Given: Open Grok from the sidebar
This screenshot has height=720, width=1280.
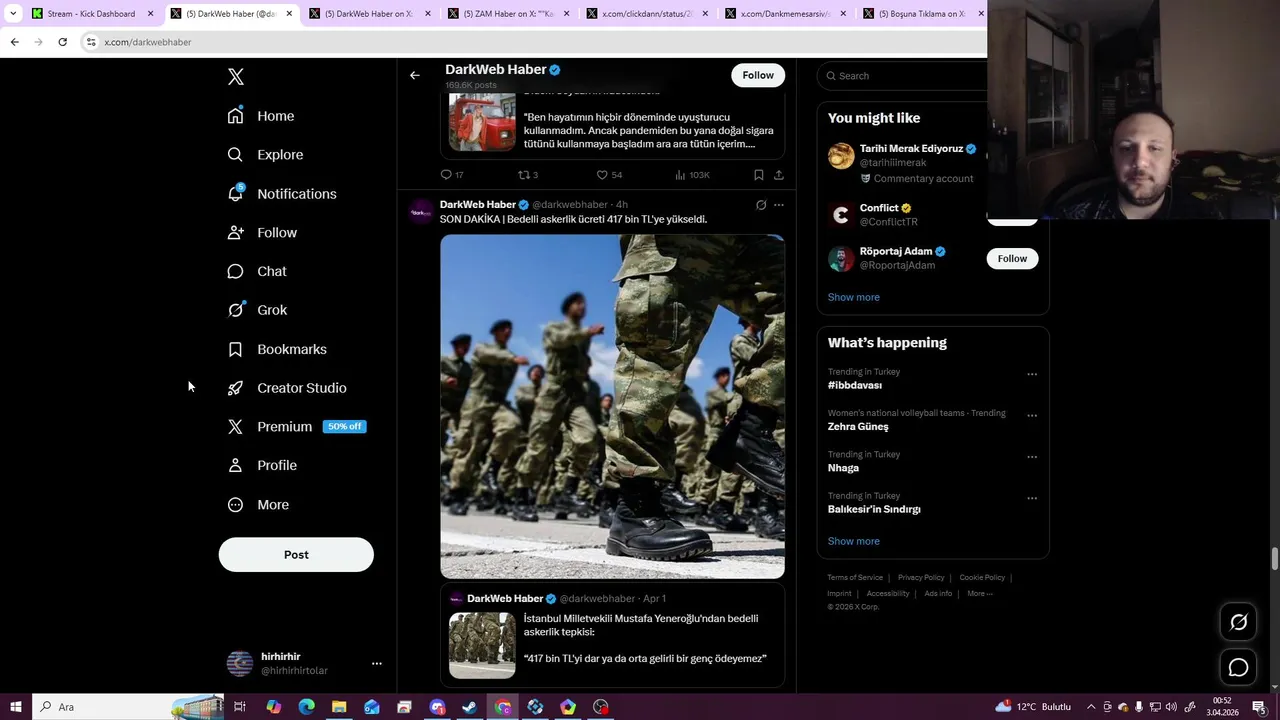Looking at the screenshot, I should coord(257,310).
